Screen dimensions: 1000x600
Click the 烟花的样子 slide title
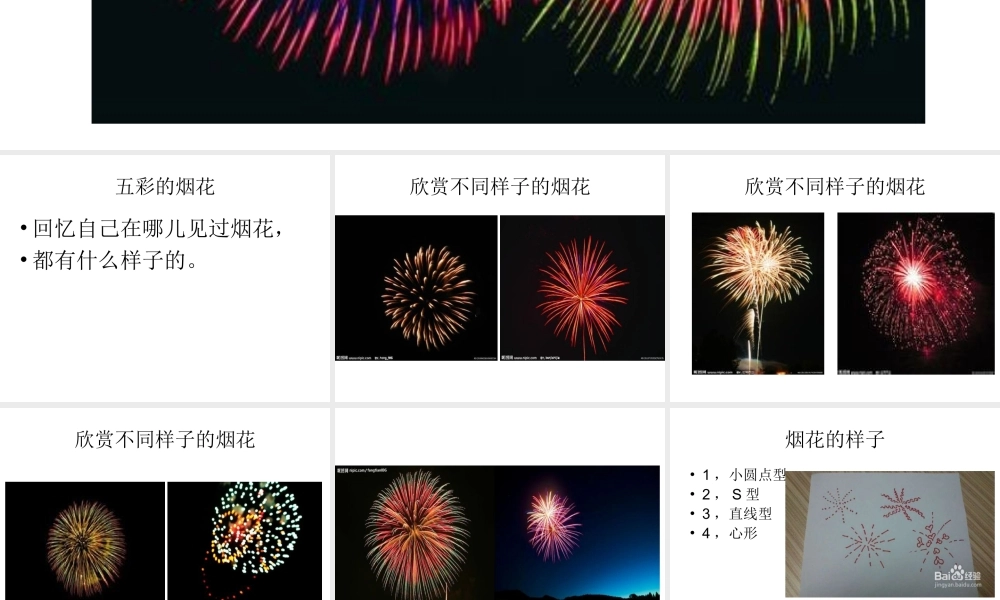pyautogui.click(x=835, y=439)
